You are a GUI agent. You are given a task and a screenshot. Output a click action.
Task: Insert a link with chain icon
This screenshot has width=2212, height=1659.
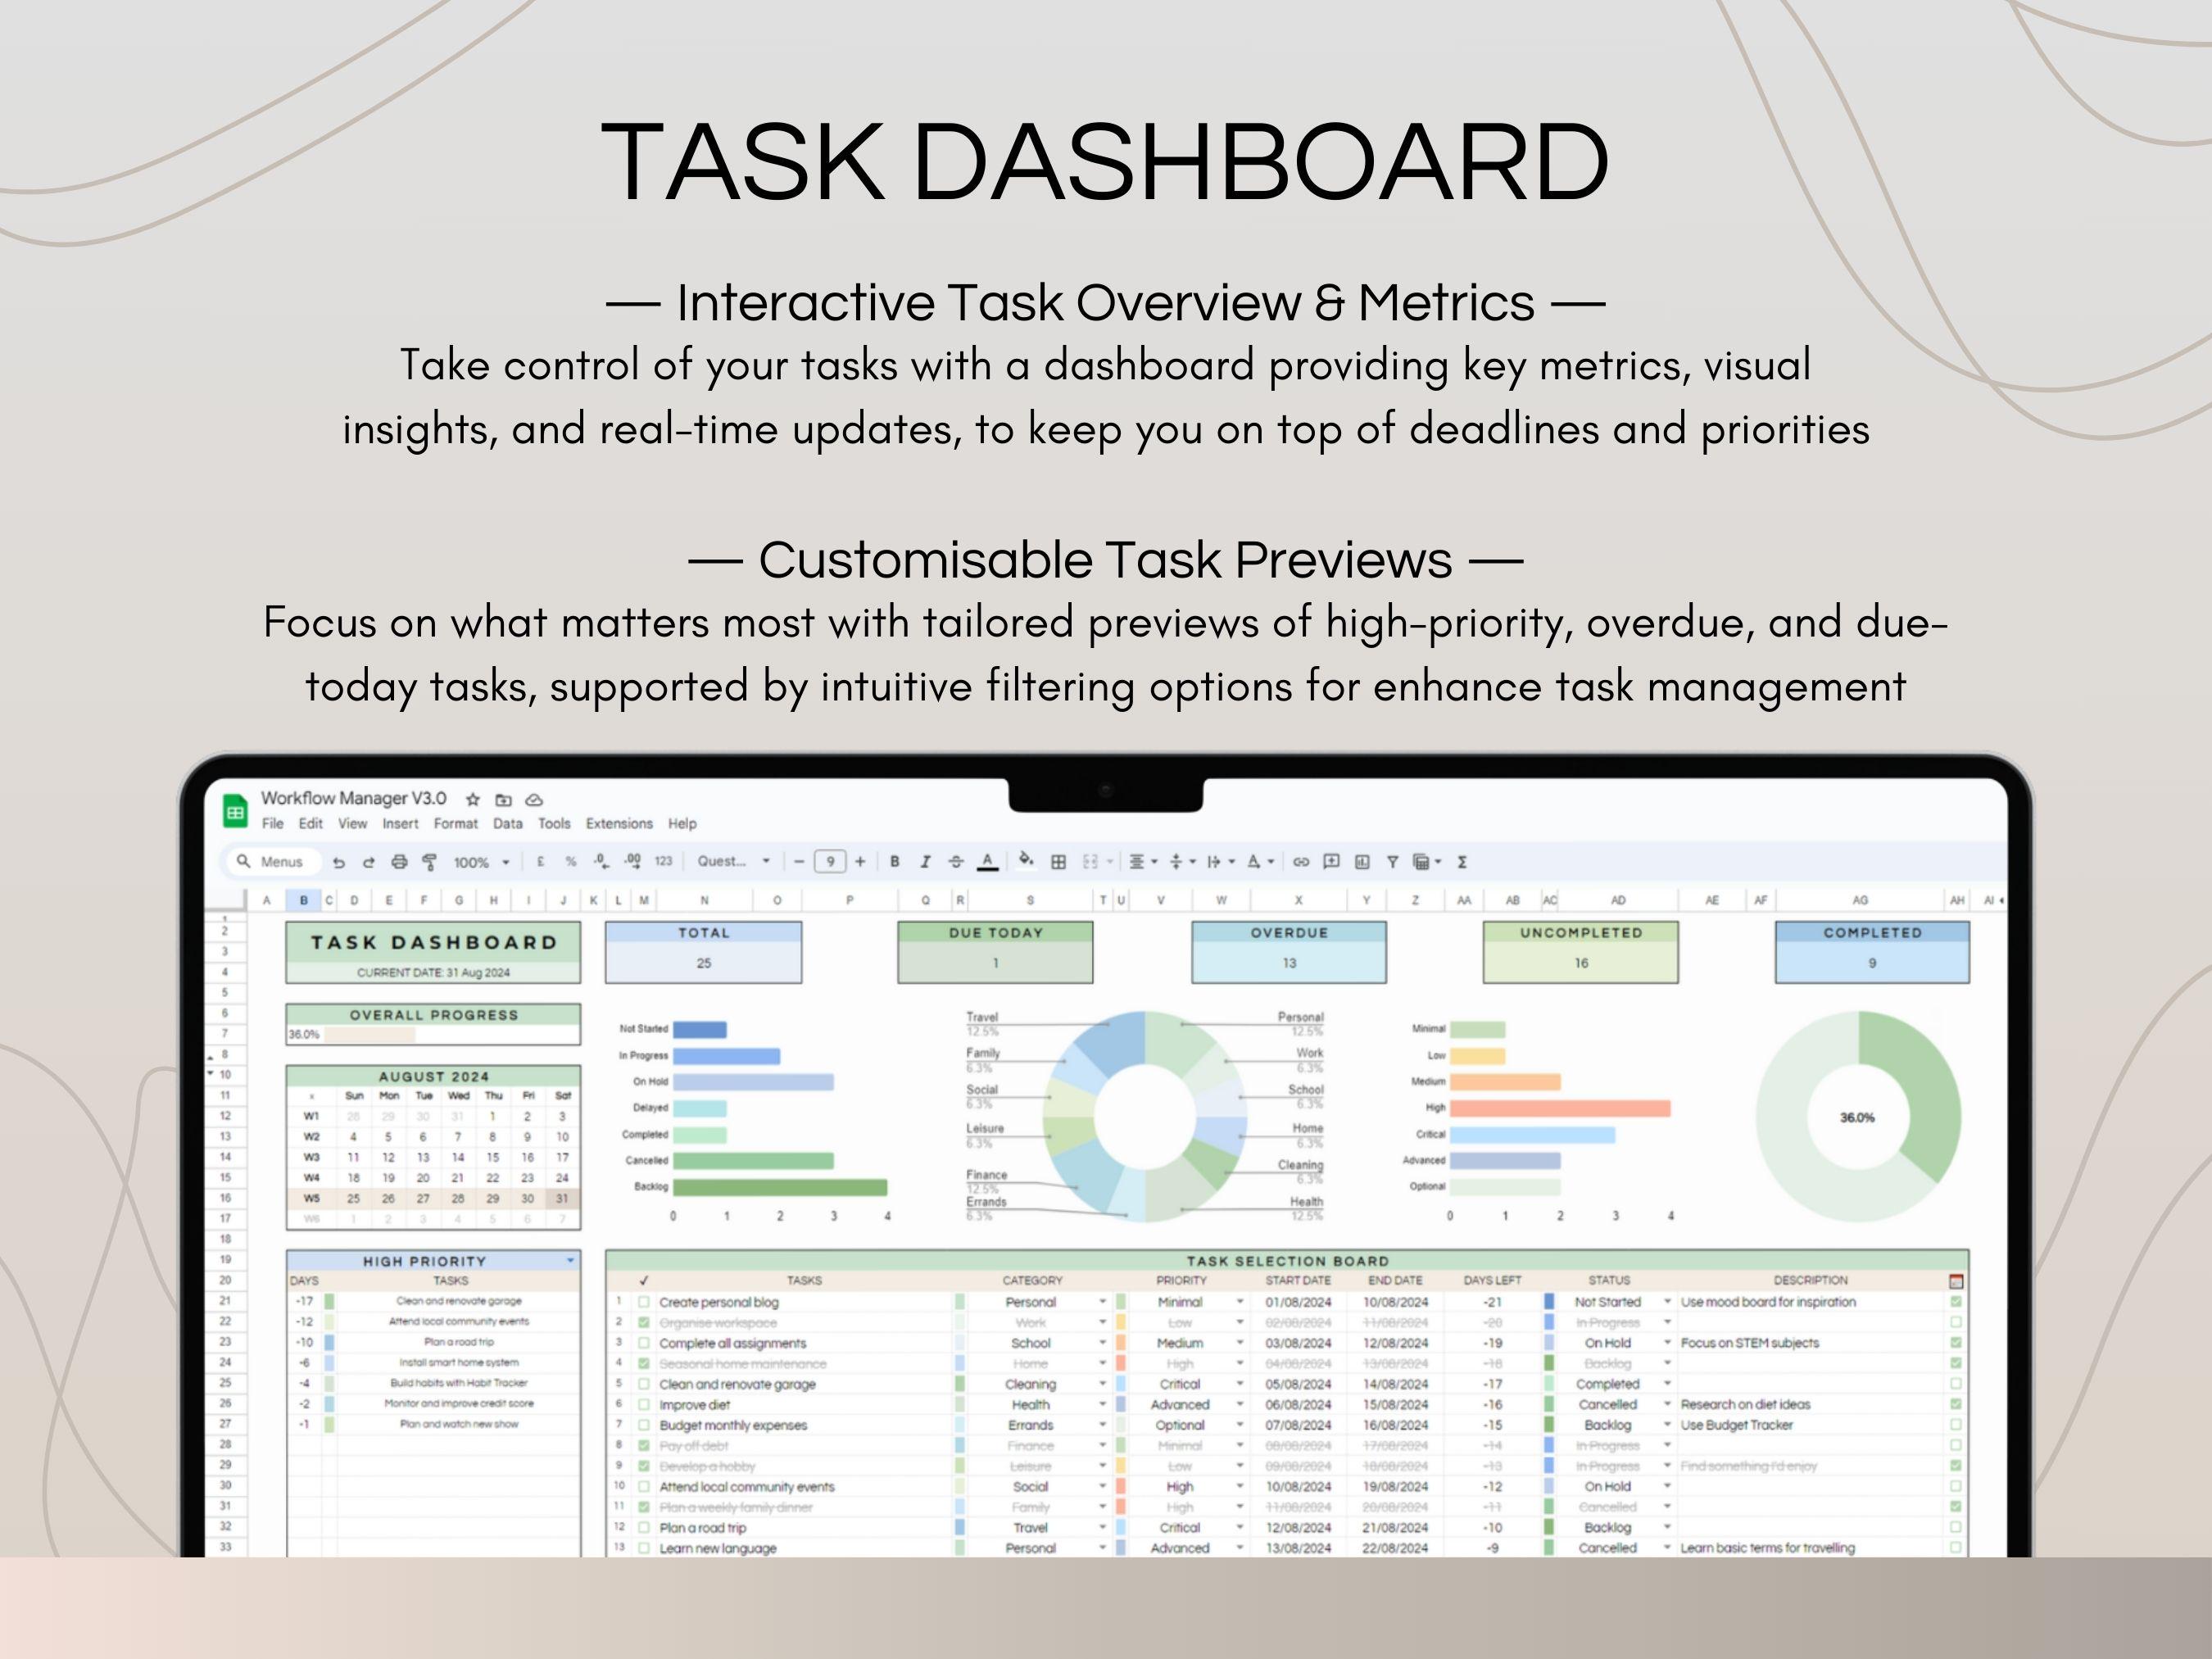click(1301, 862)
